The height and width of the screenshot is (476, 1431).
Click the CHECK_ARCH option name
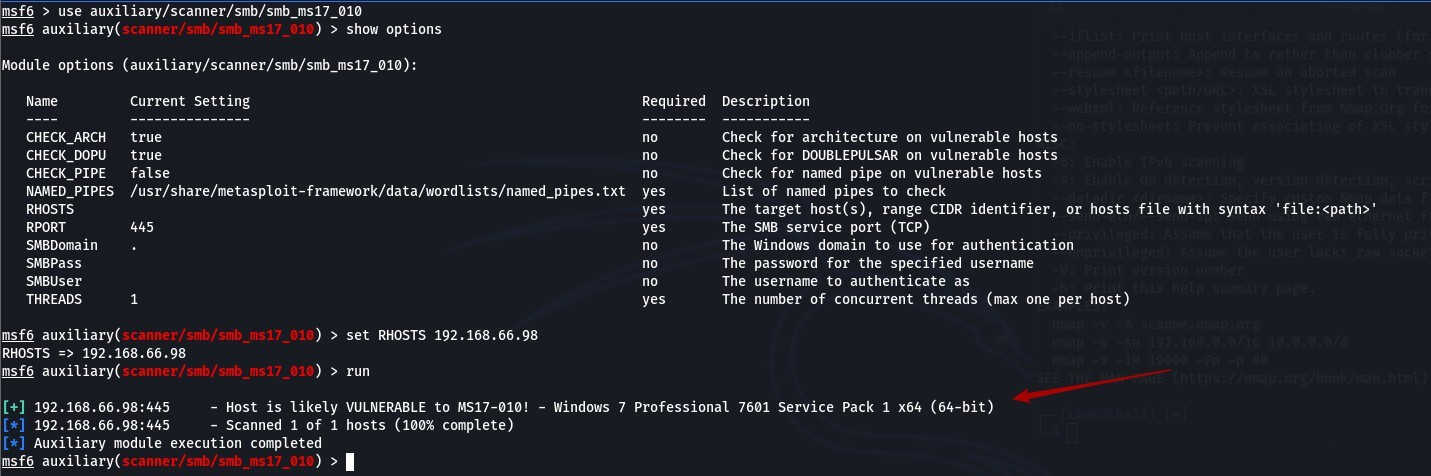(66, 137)
